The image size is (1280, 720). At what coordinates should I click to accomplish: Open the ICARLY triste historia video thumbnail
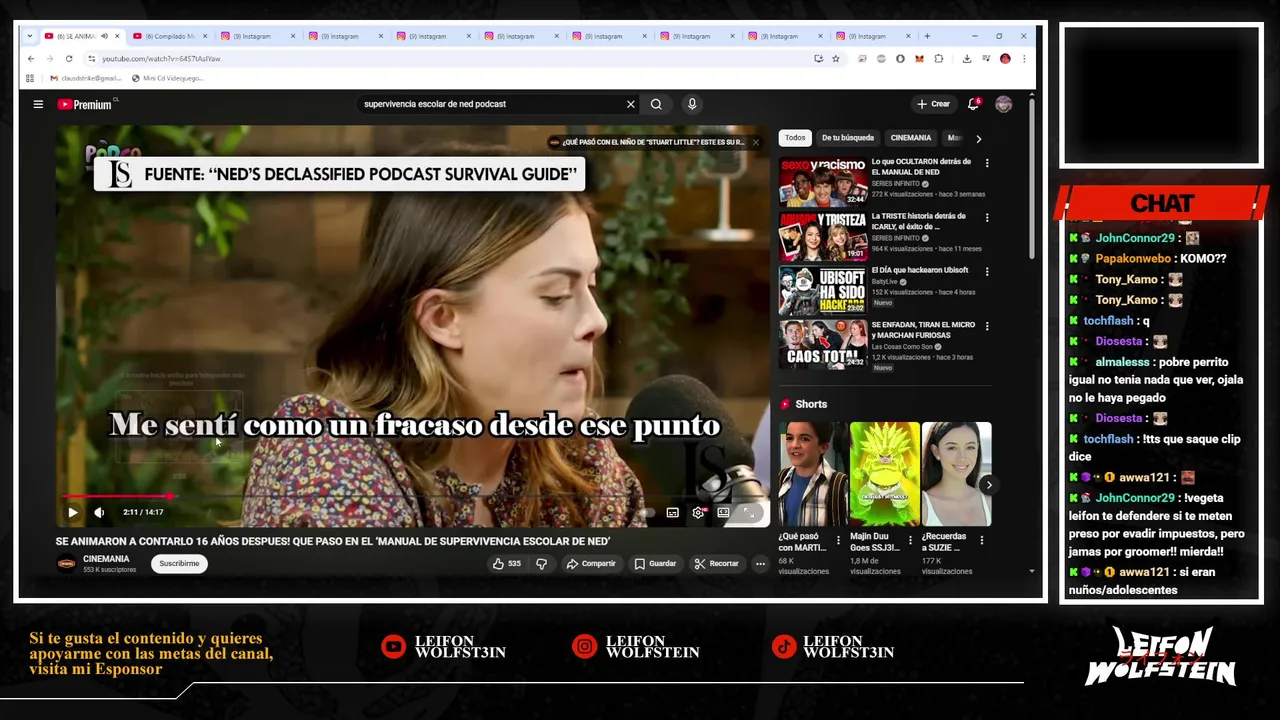(823, 236)
